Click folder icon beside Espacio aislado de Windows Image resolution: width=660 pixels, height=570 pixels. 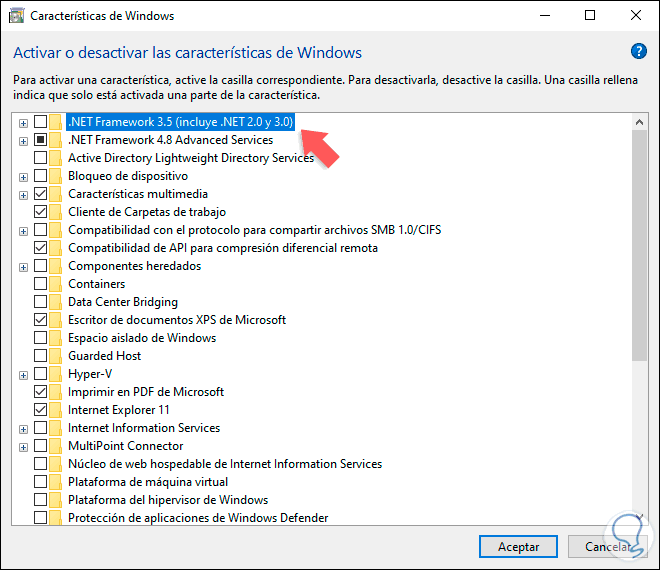point(55,338)
